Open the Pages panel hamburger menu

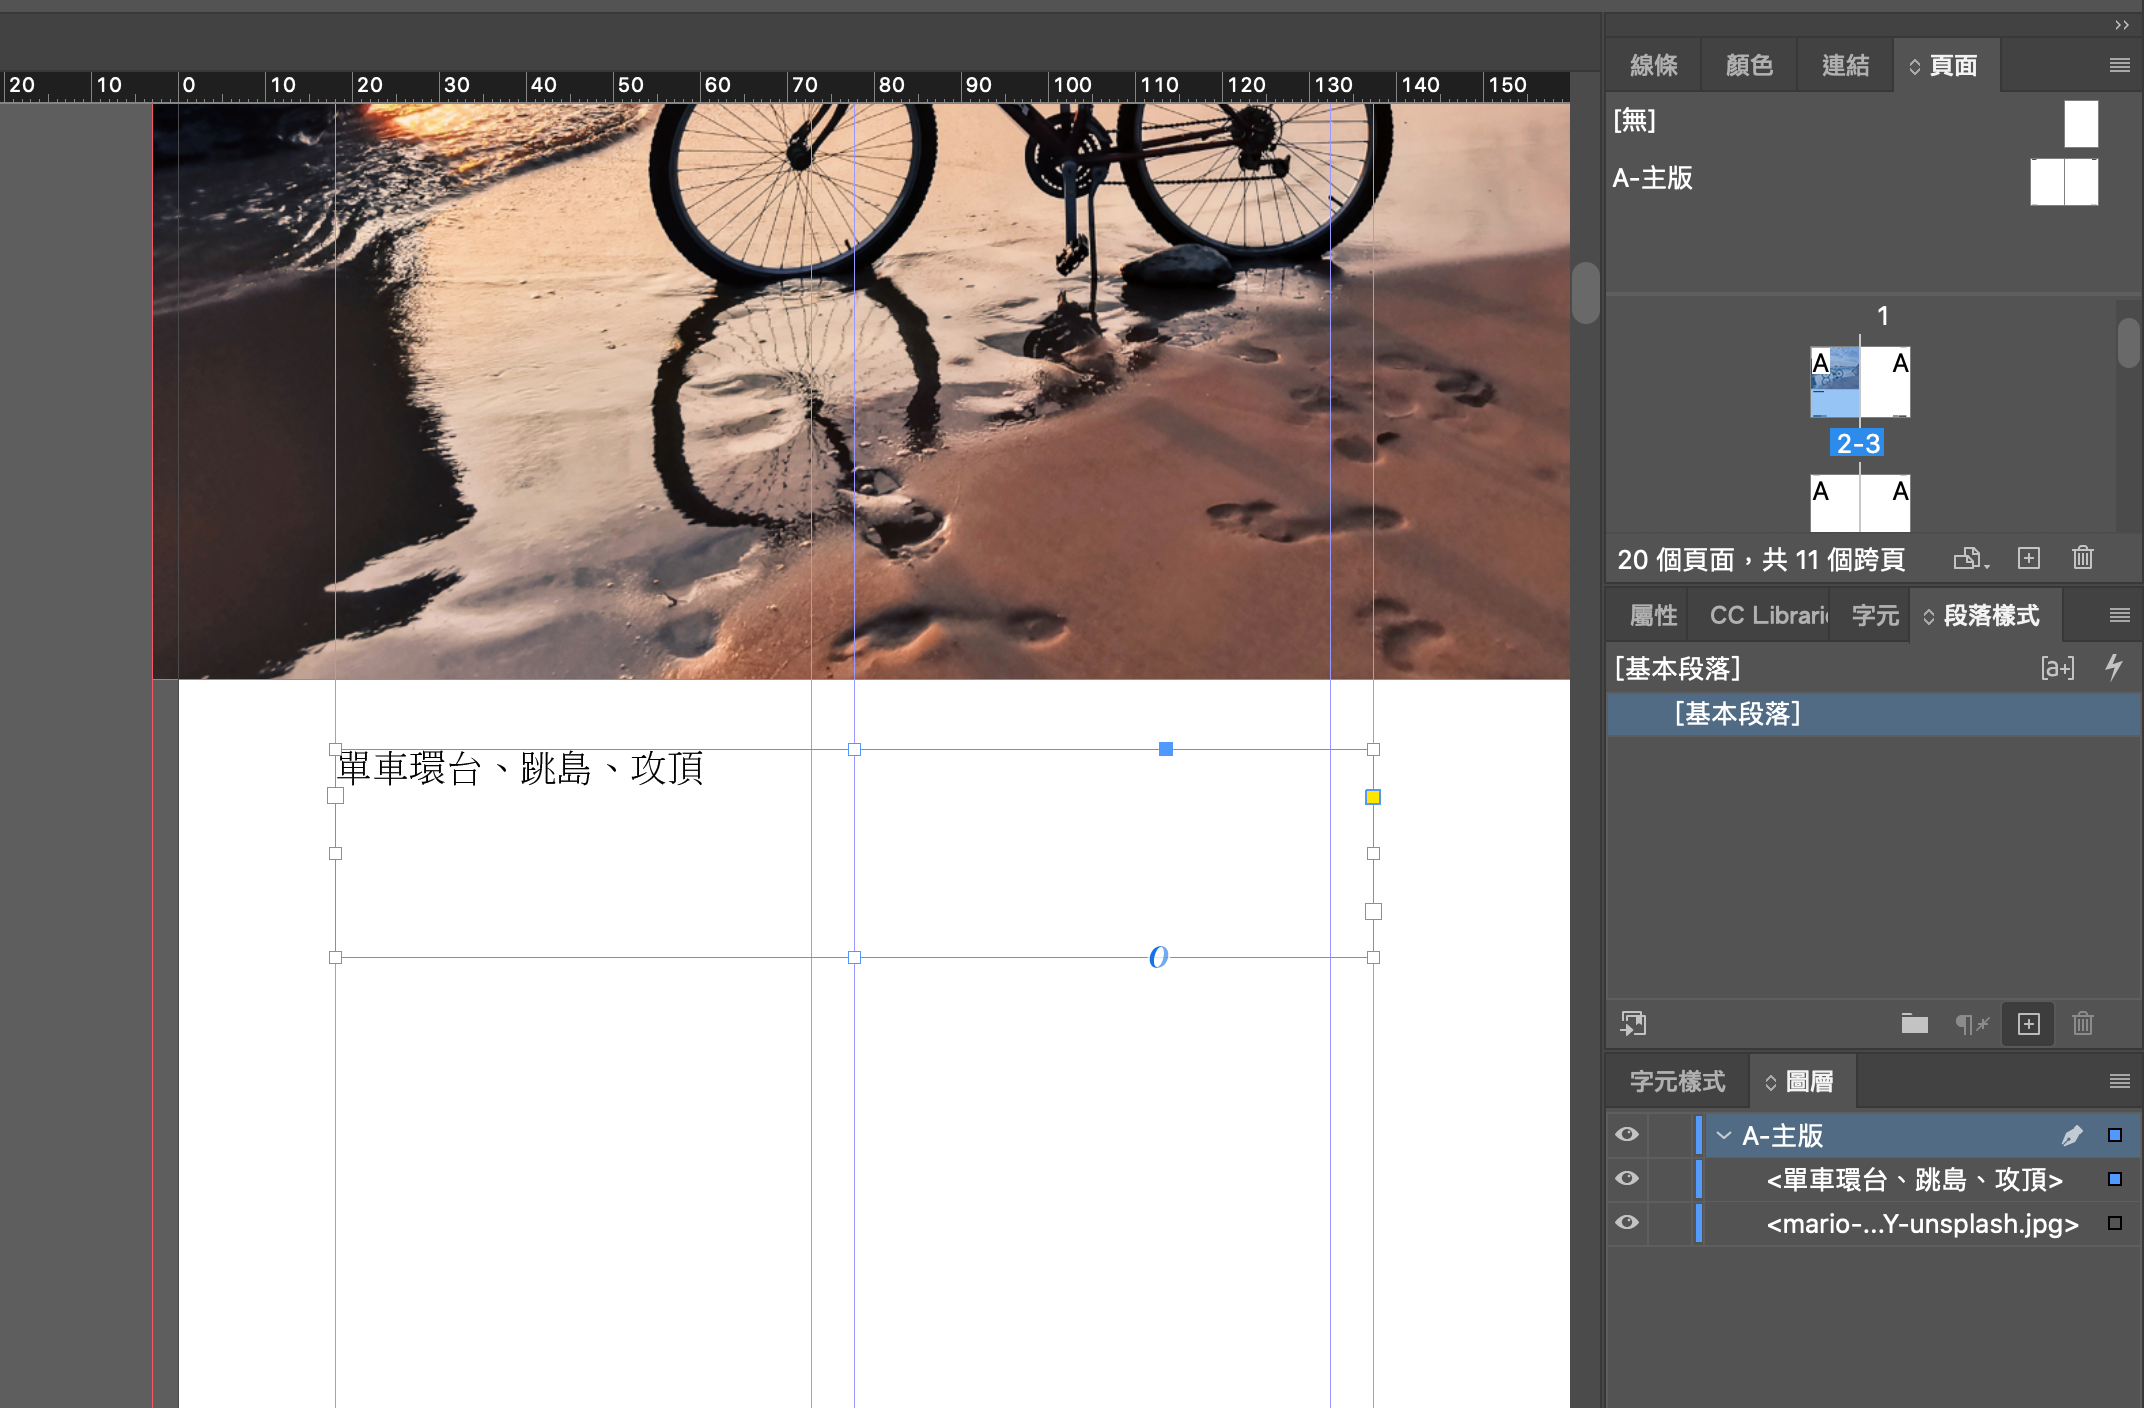[2119, 65]
